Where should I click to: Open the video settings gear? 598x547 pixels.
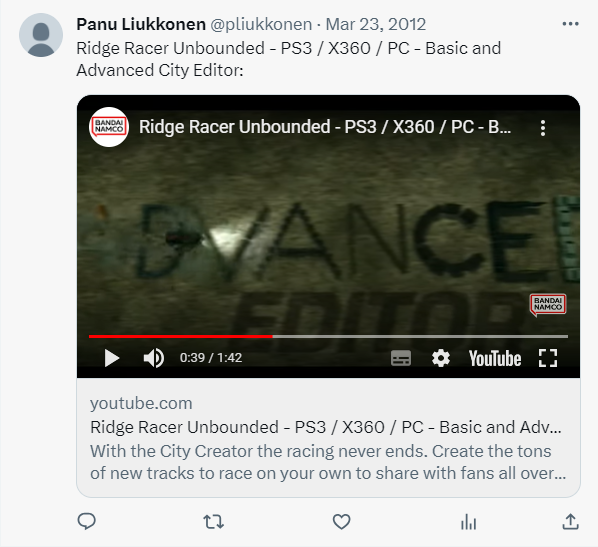(440, 358)
